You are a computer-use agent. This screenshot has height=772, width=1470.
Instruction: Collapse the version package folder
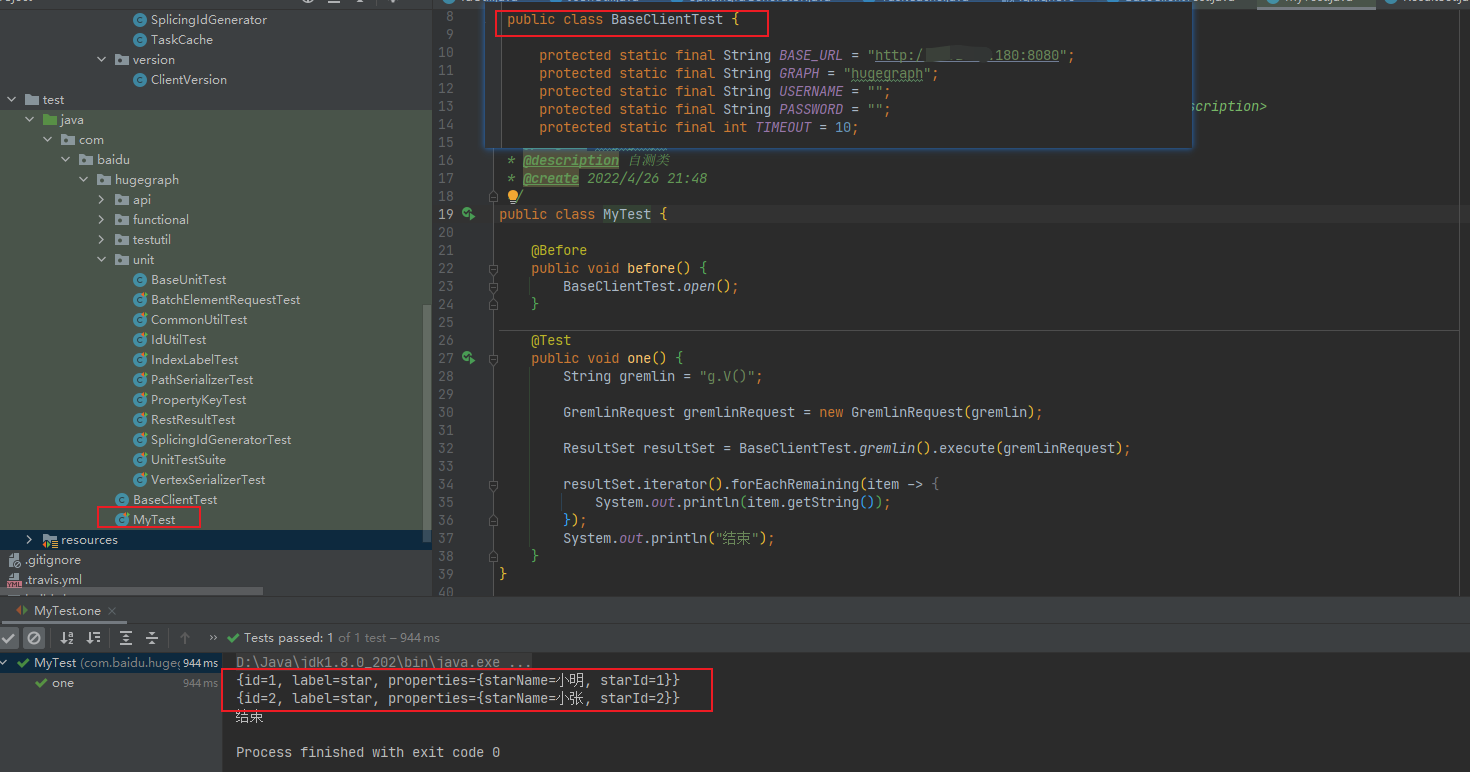point(102,59)
